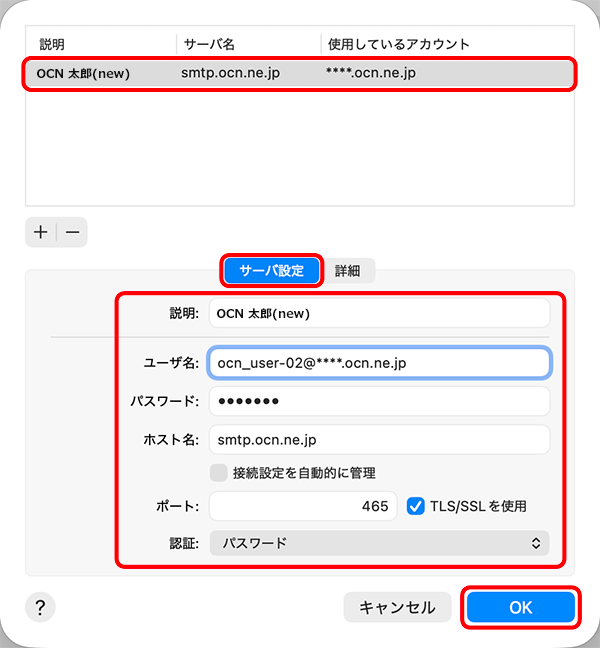Select the OCN 太郎(new) server row

[300, 73]
